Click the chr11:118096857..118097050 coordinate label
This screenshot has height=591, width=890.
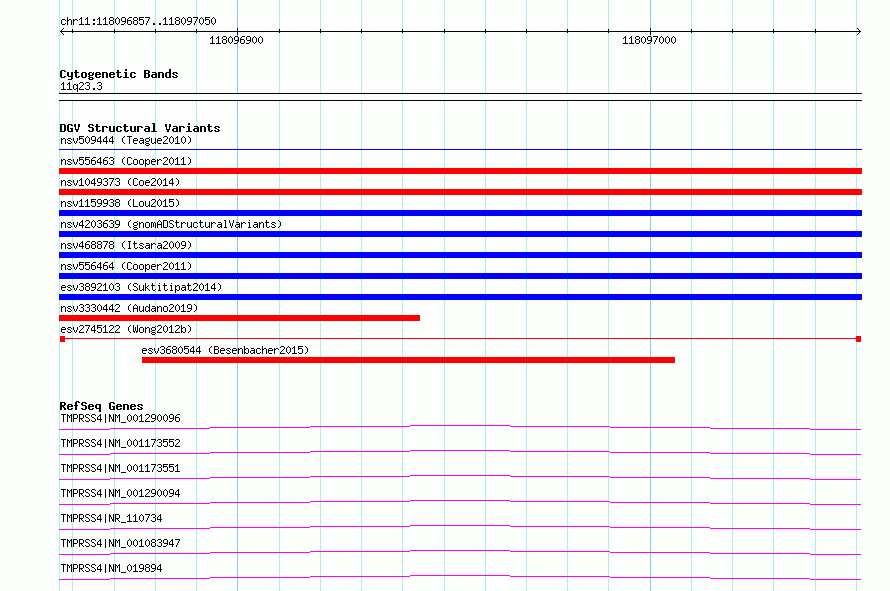click(x=138, y=21)
